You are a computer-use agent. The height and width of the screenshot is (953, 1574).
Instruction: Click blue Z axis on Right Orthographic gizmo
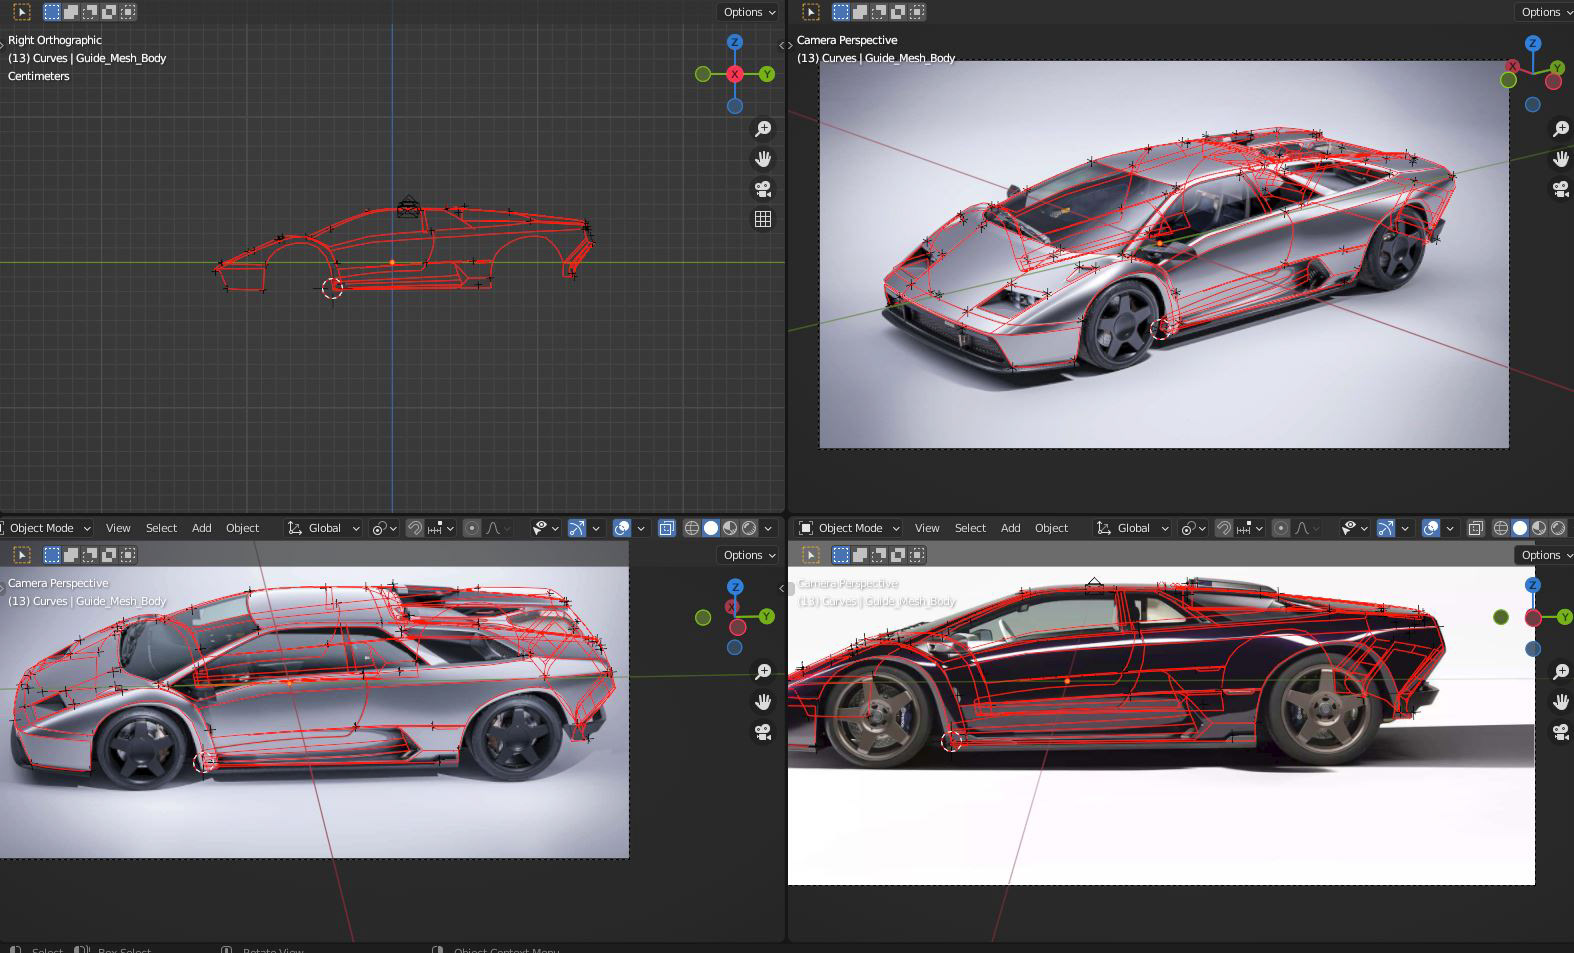pyautogui.click(x=735, y=42)
